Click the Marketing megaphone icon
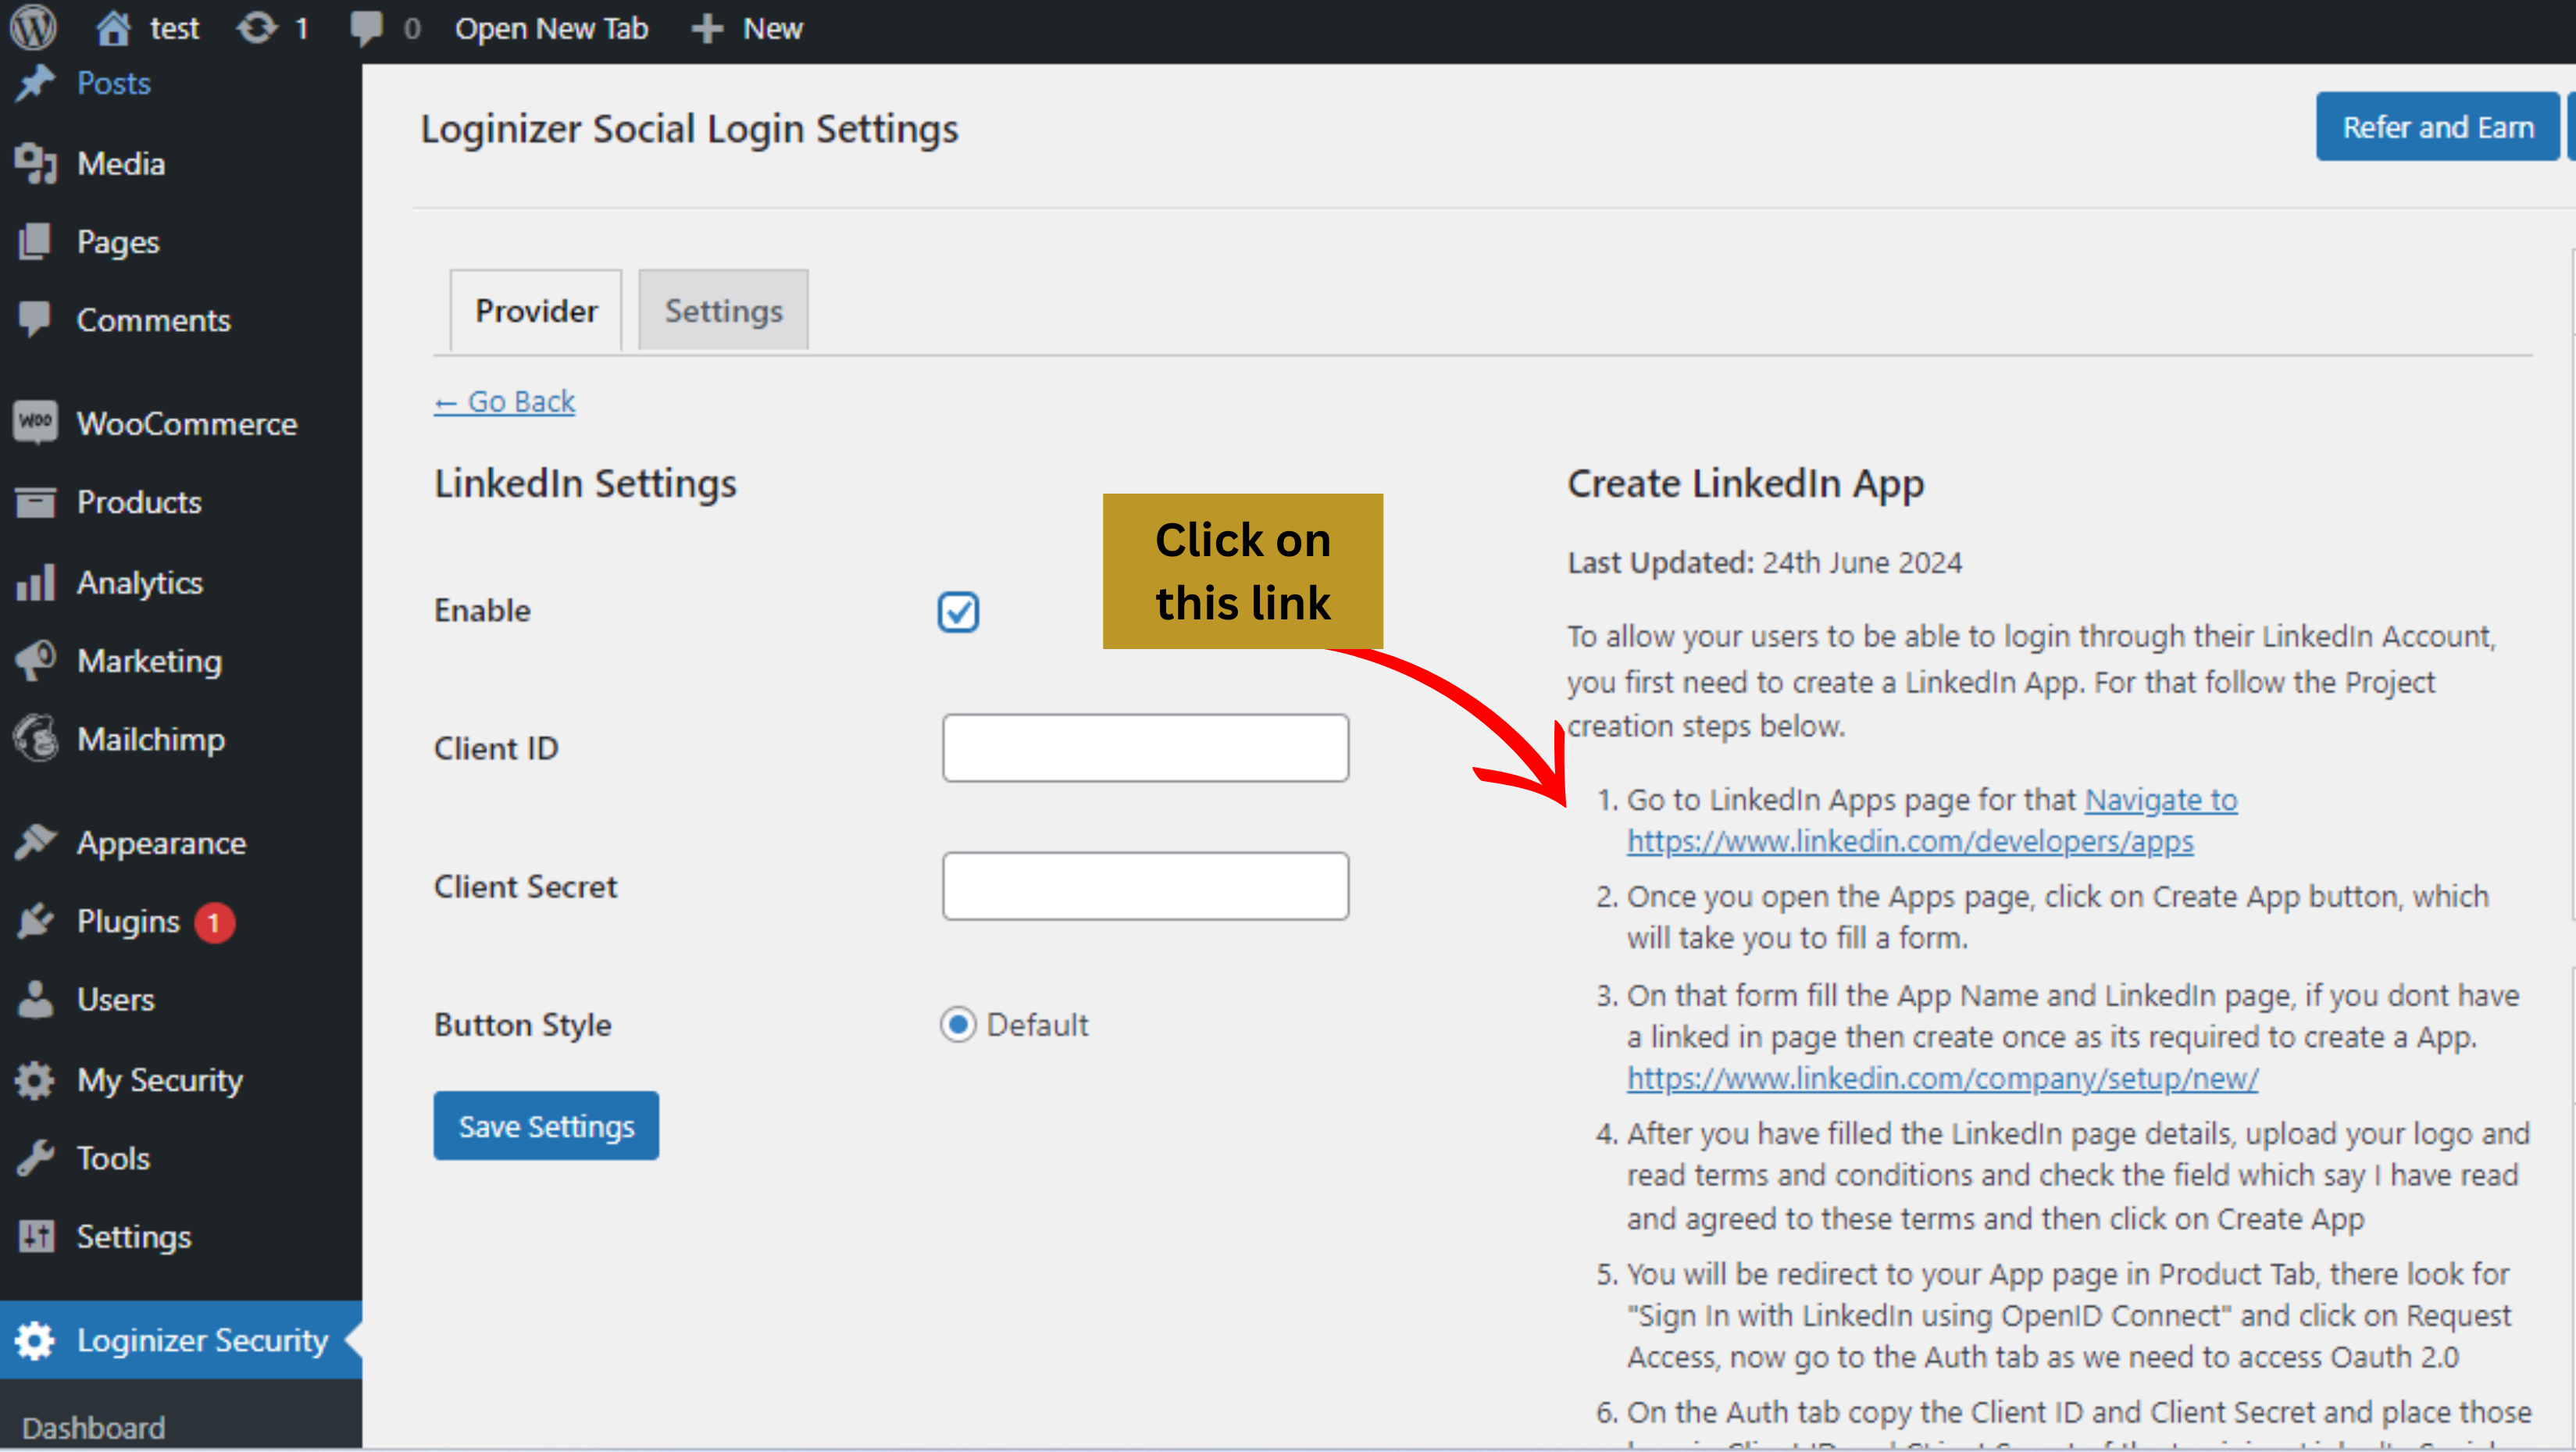The width and height of the screenshot is (2576, 1452). [35, 660]
